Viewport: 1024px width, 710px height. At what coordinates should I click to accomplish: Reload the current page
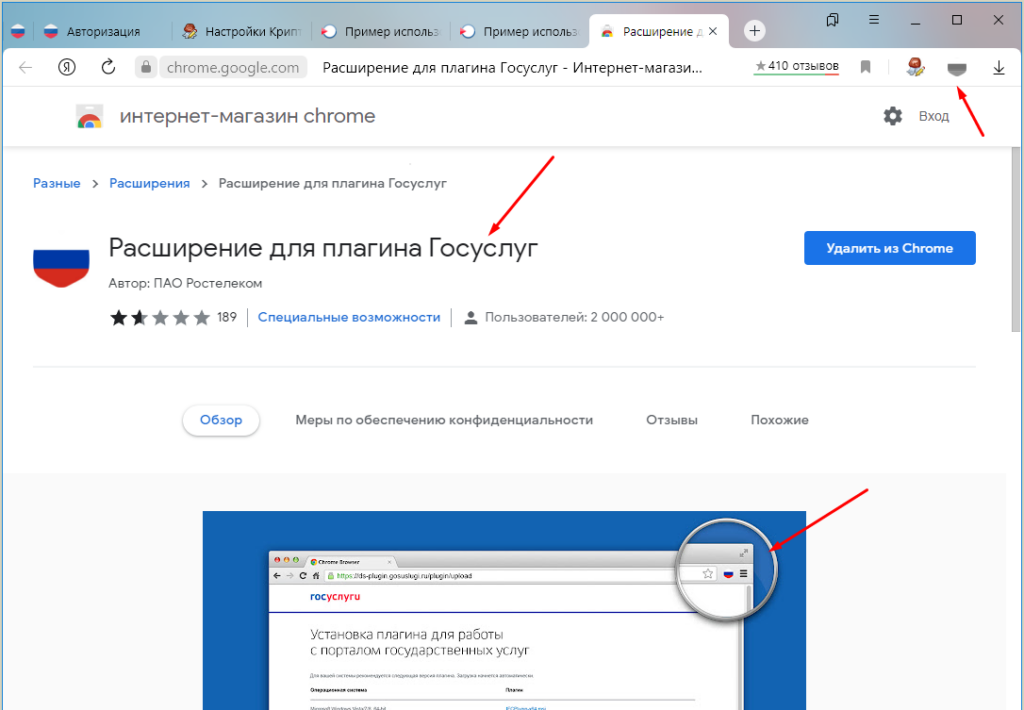click(108, 67)
